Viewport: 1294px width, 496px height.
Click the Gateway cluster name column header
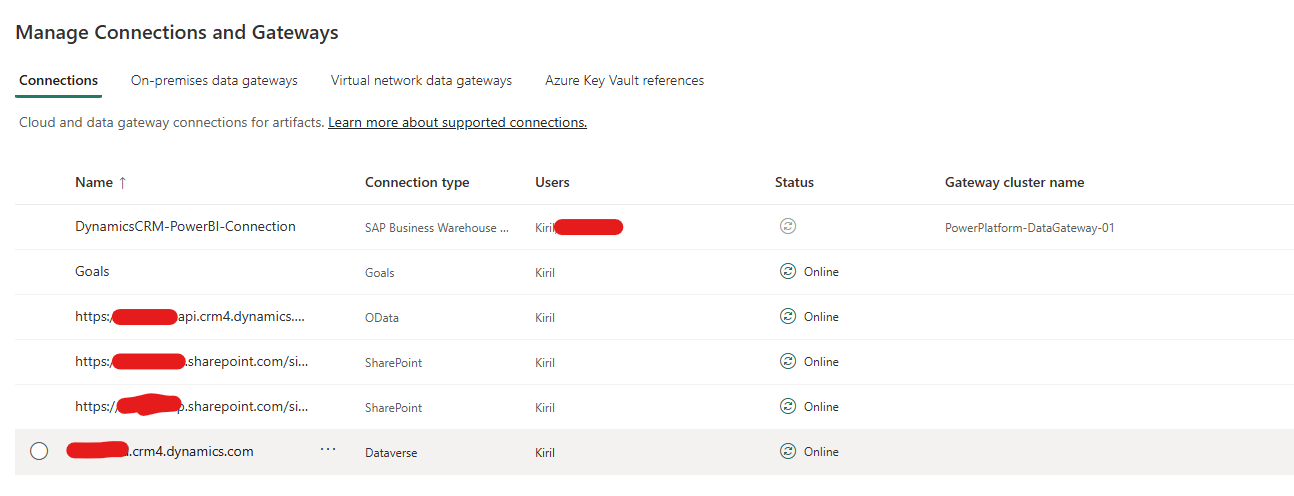[1014, 183]
